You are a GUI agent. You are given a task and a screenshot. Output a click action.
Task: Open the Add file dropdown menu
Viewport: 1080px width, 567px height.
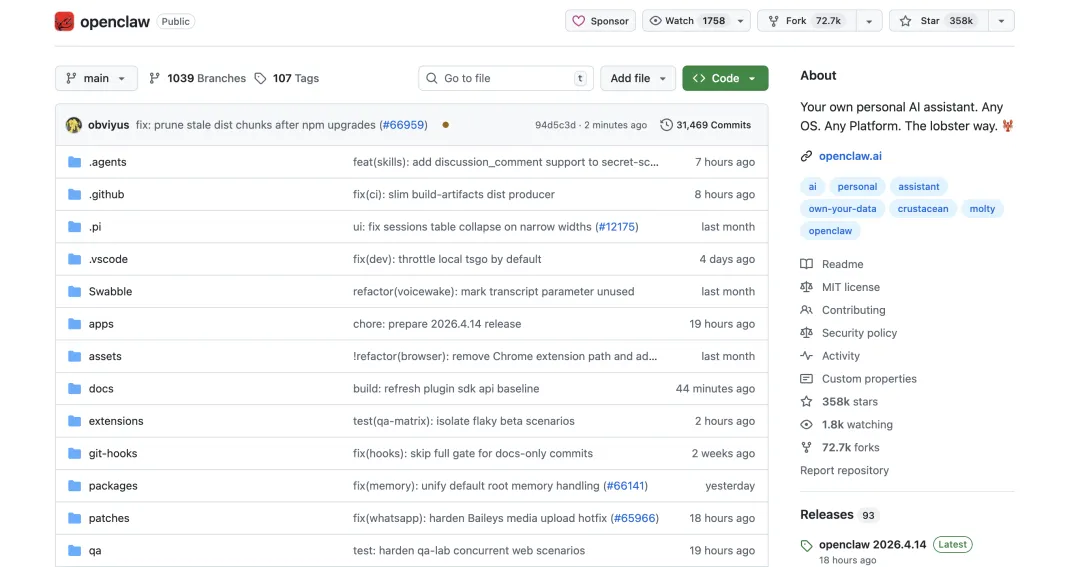pos(638,78)
